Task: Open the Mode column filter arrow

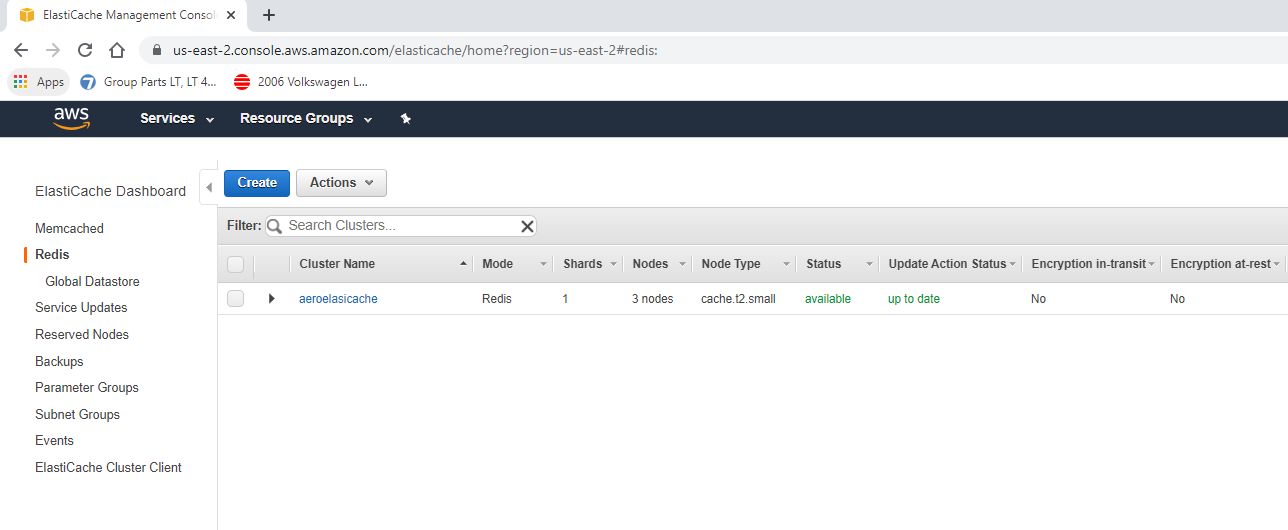Action: coord(543,264)
